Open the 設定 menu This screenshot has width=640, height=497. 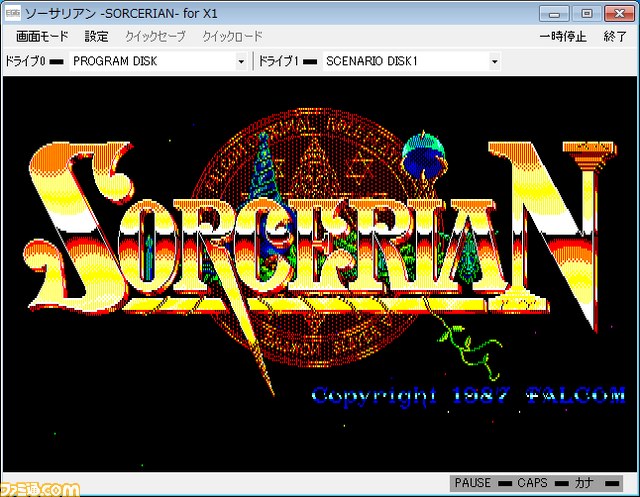96,37
